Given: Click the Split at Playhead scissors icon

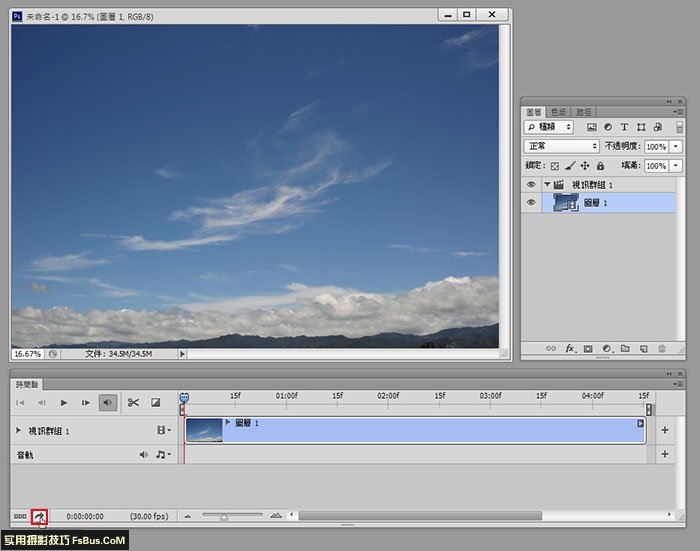Looking at the screenshot, I should 133,402.
